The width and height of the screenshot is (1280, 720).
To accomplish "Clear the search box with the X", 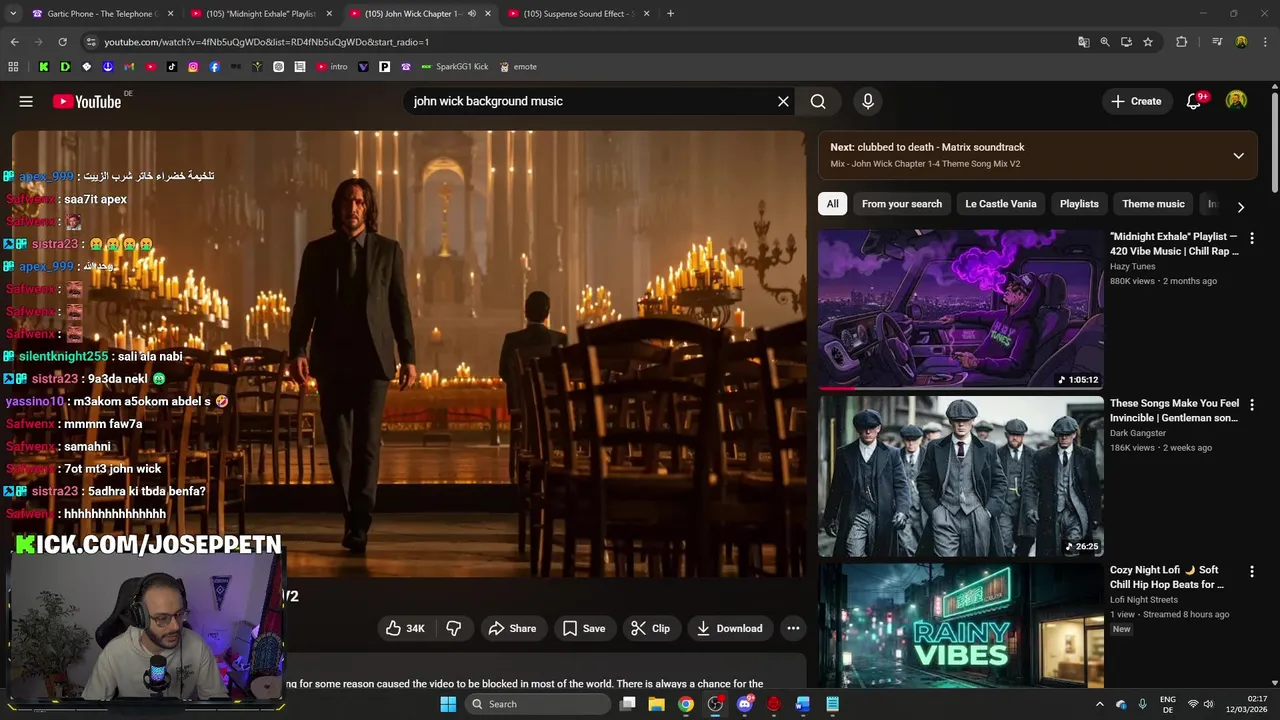I will click(783, 101).
